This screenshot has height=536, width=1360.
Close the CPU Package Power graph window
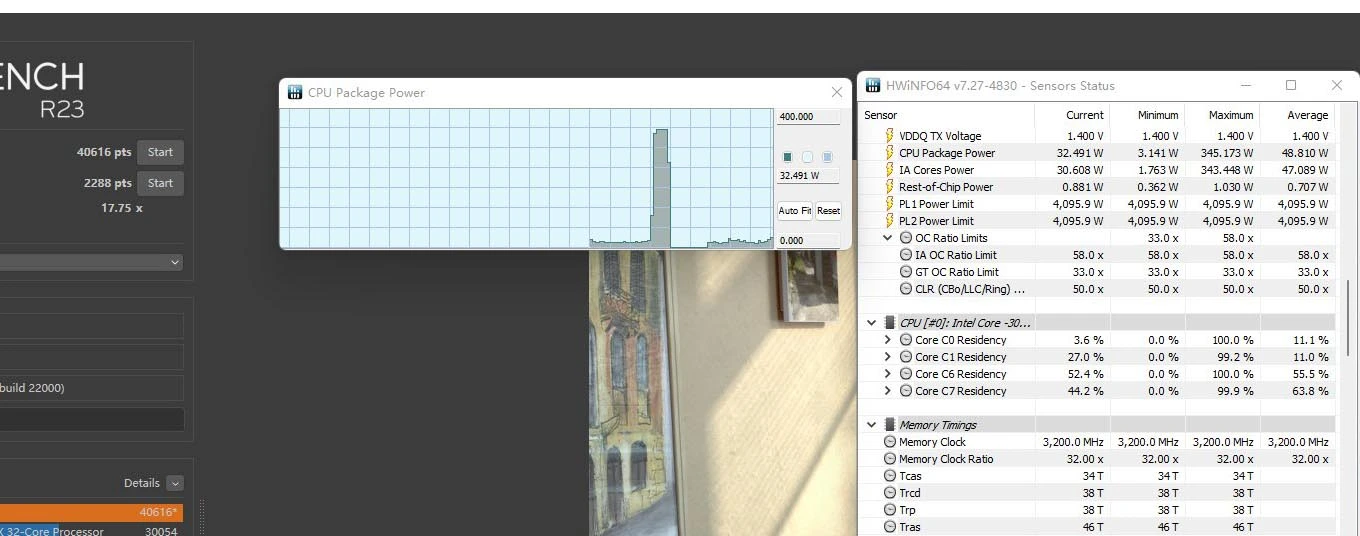[x=837, y=92]
